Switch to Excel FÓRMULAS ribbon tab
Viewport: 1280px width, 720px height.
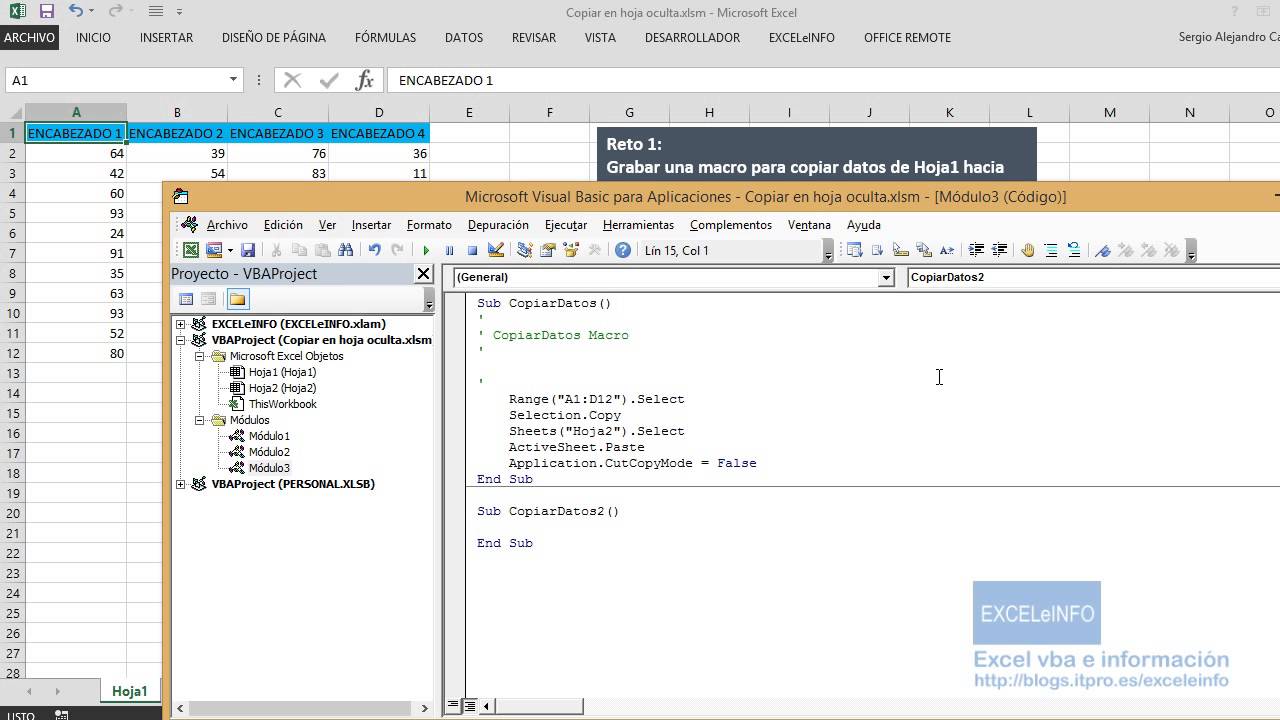(x=385, y=38)
